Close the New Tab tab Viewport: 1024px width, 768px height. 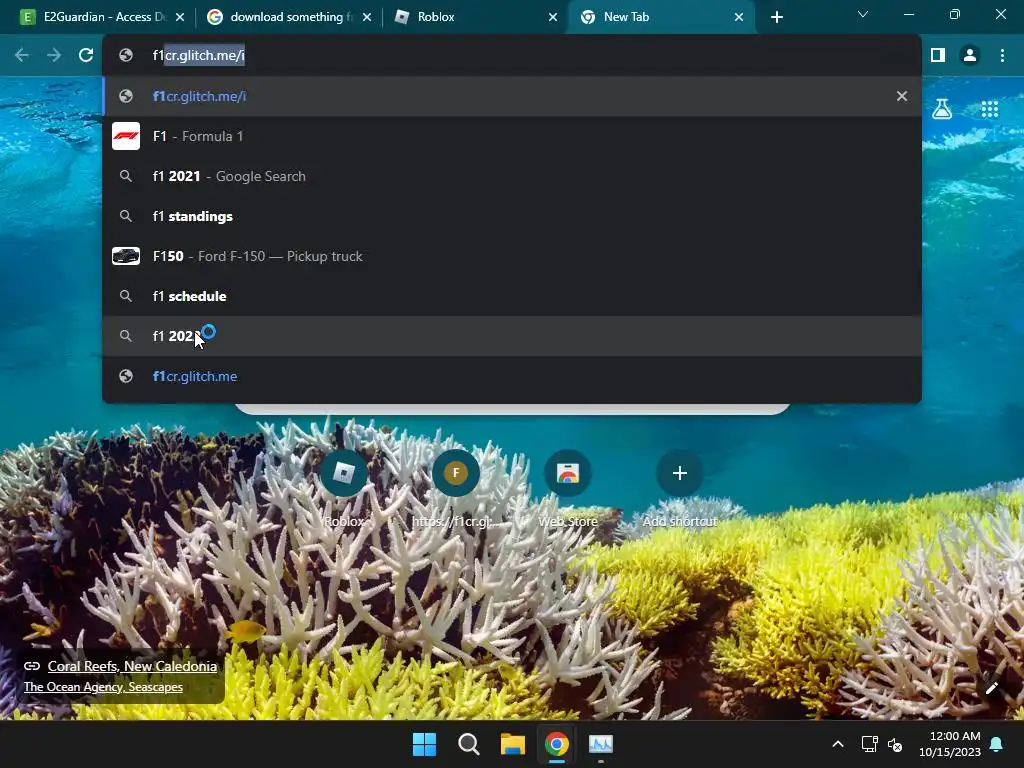[739, 17]
